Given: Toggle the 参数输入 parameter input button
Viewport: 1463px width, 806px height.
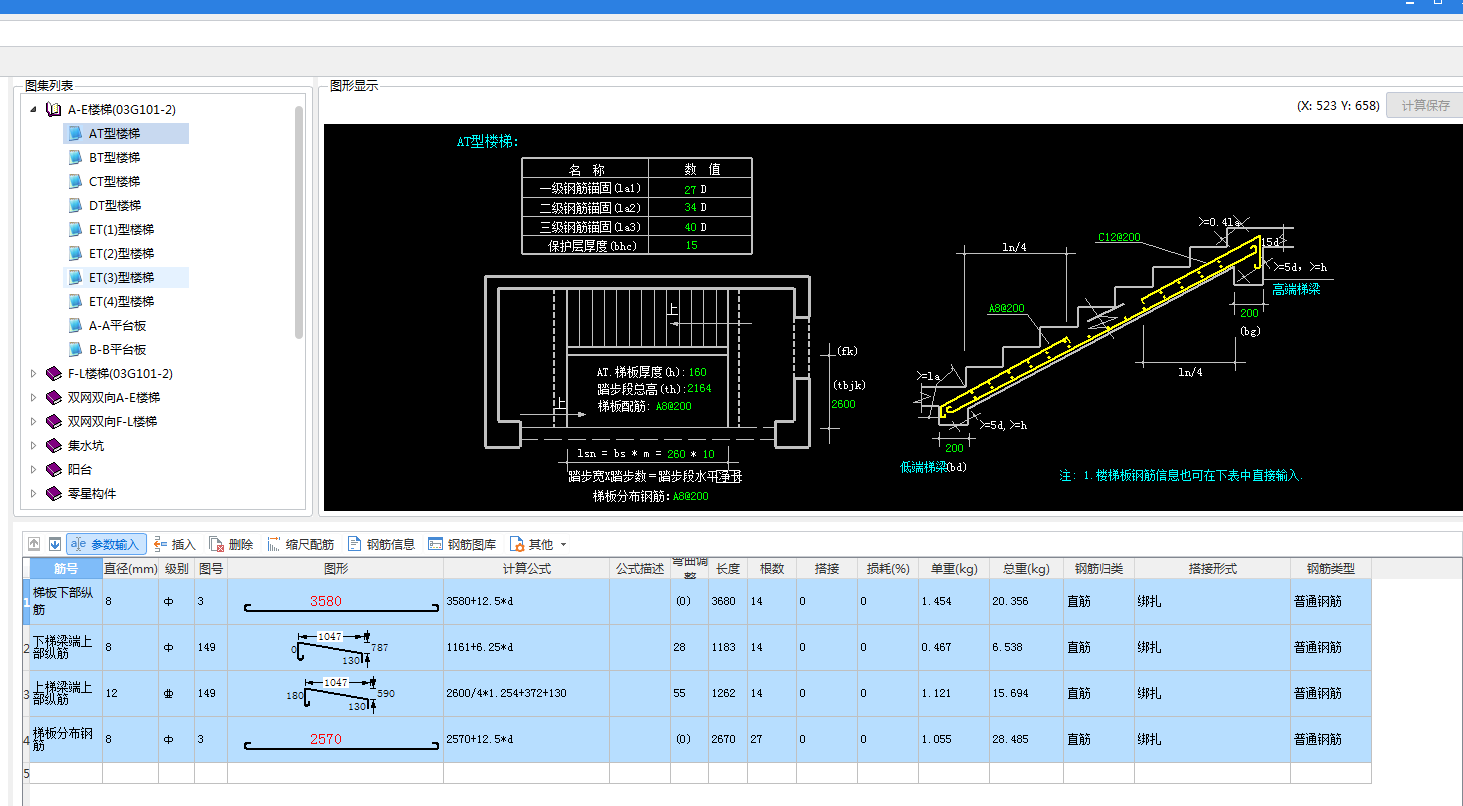Looking at the screenshot, I should pos(107,544).
